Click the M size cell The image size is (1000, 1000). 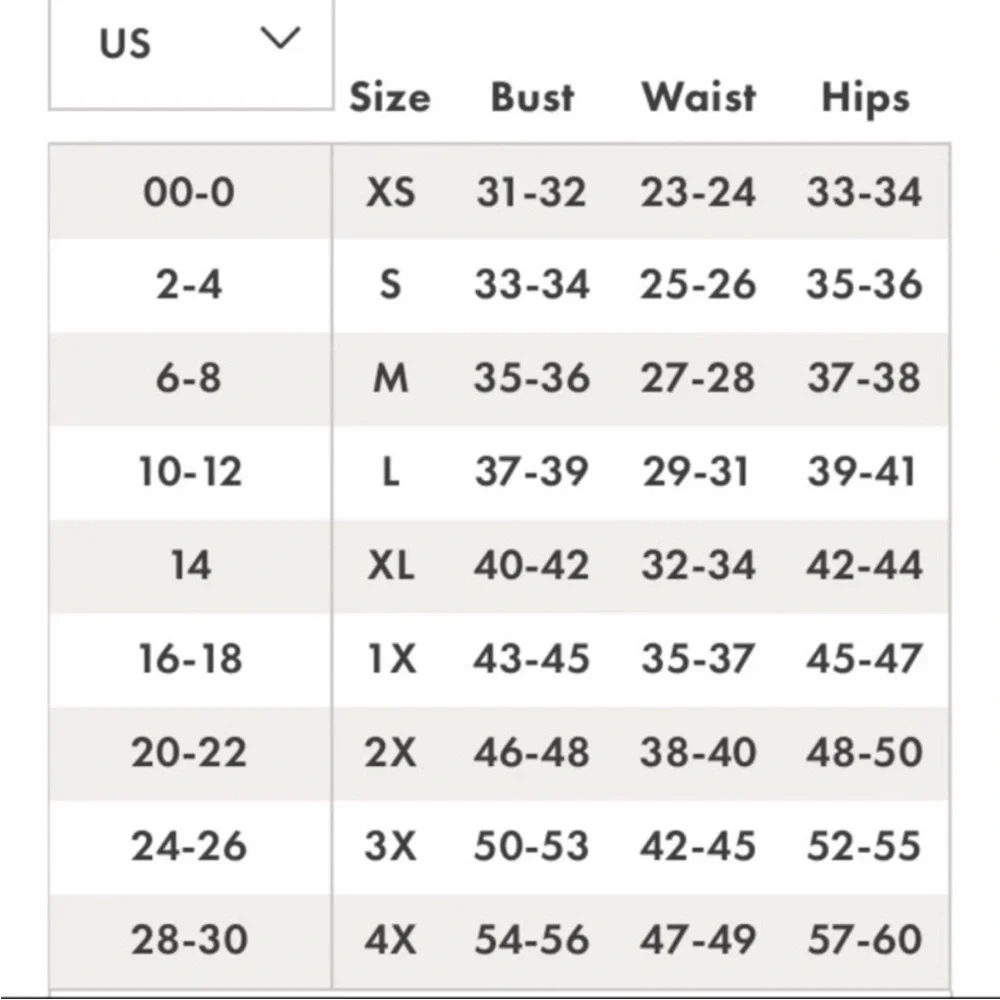(390, 378)
